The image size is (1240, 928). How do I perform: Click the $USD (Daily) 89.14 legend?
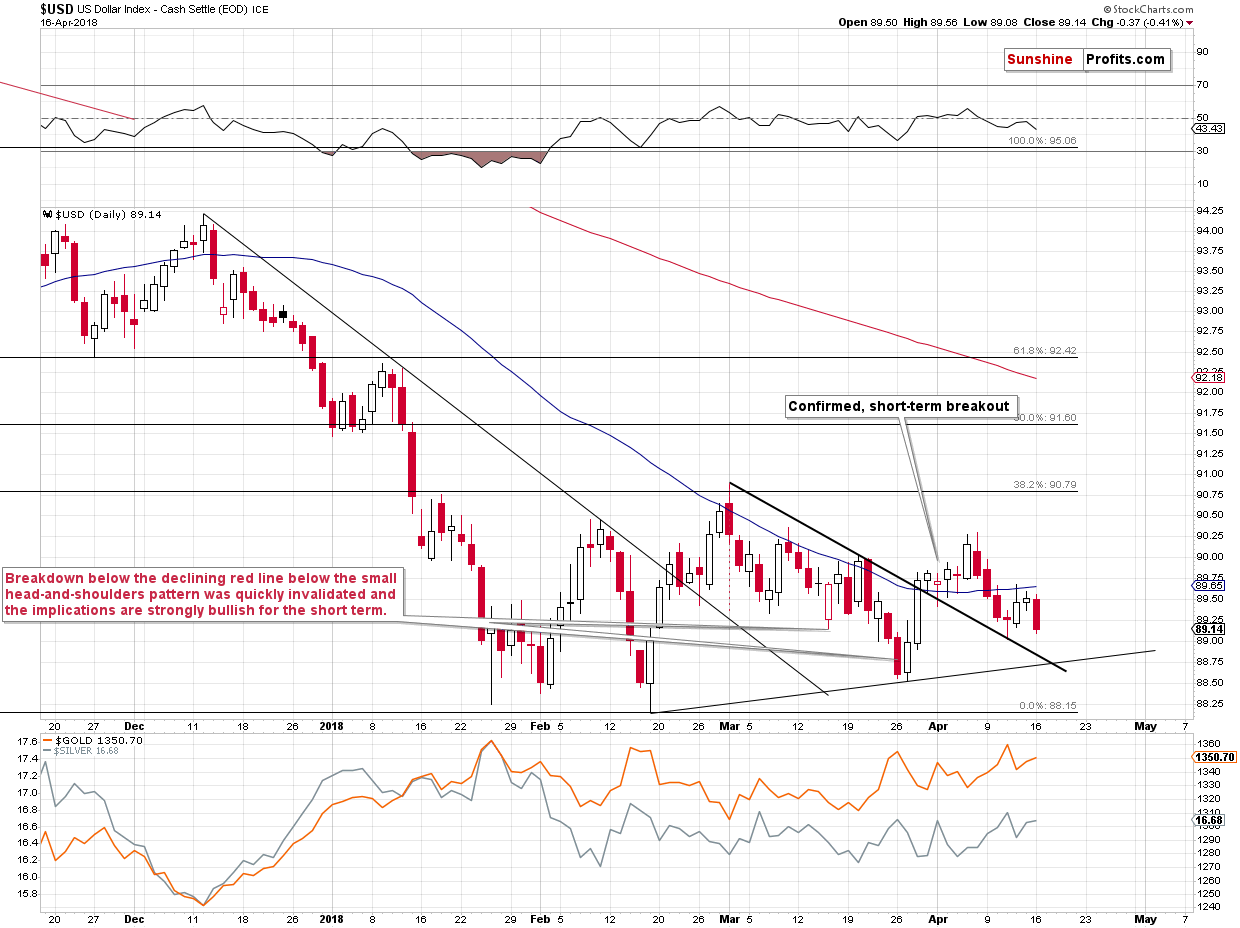point(103,214)
